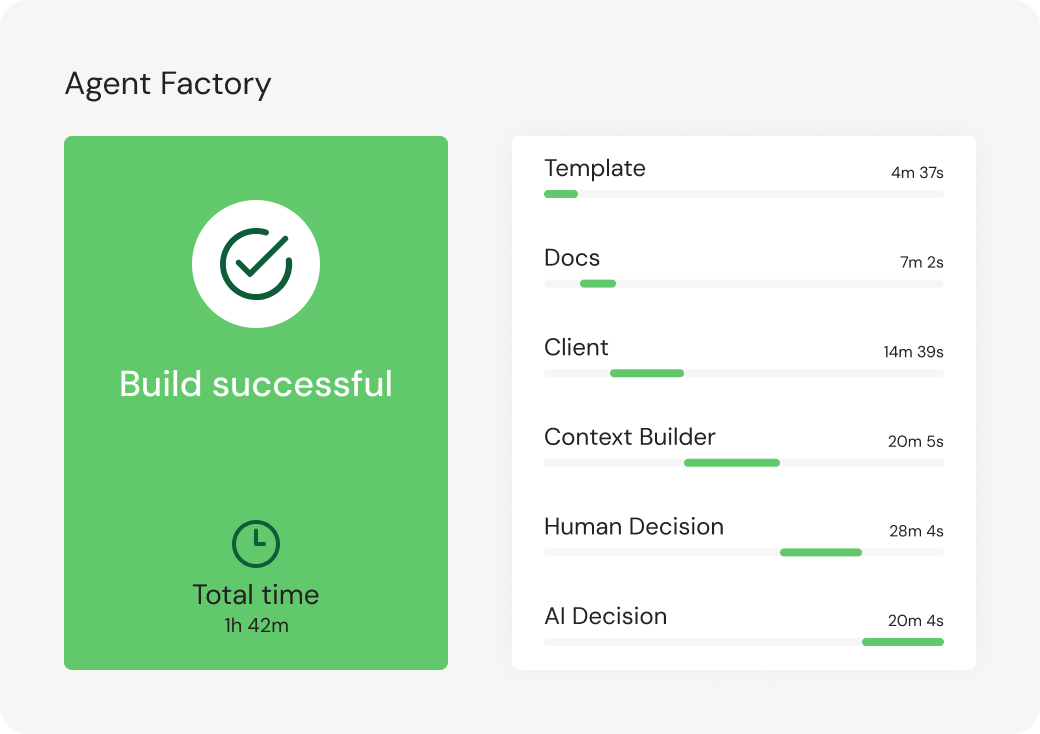This screenshot has width=1040, height=734.
Task: Click the Client progress bar segment
Action: tap(647, 373)
